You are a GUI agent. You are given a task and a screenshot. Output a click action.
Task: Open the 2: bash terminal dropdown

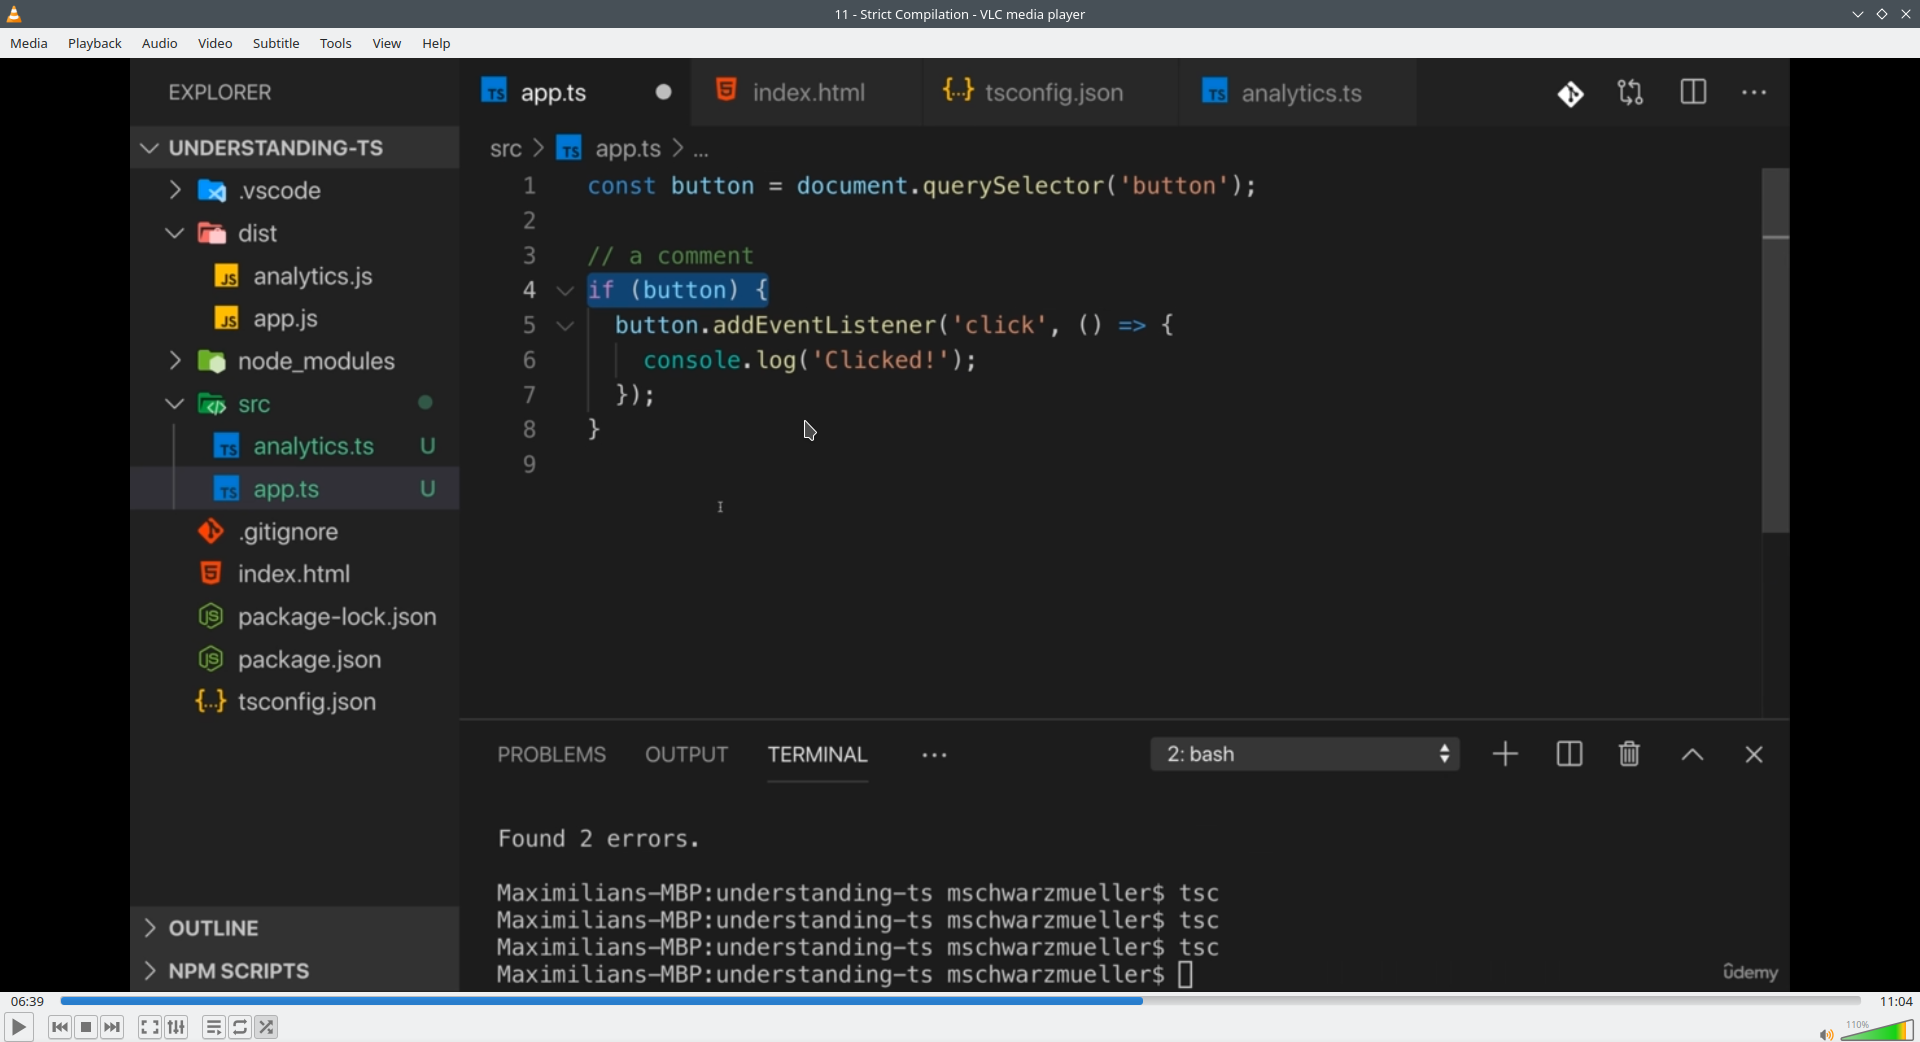[1305, 754]
